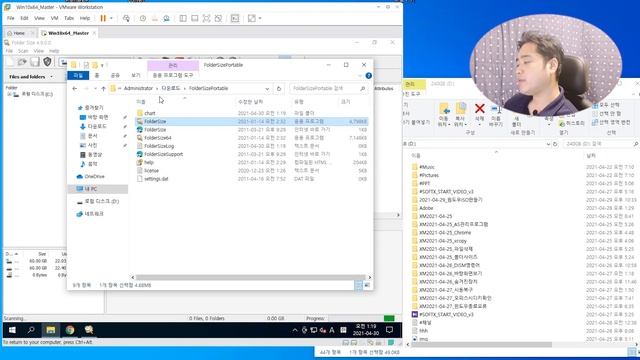
Task: Open OneDrive in navigation pane
Action: [94, 176]
